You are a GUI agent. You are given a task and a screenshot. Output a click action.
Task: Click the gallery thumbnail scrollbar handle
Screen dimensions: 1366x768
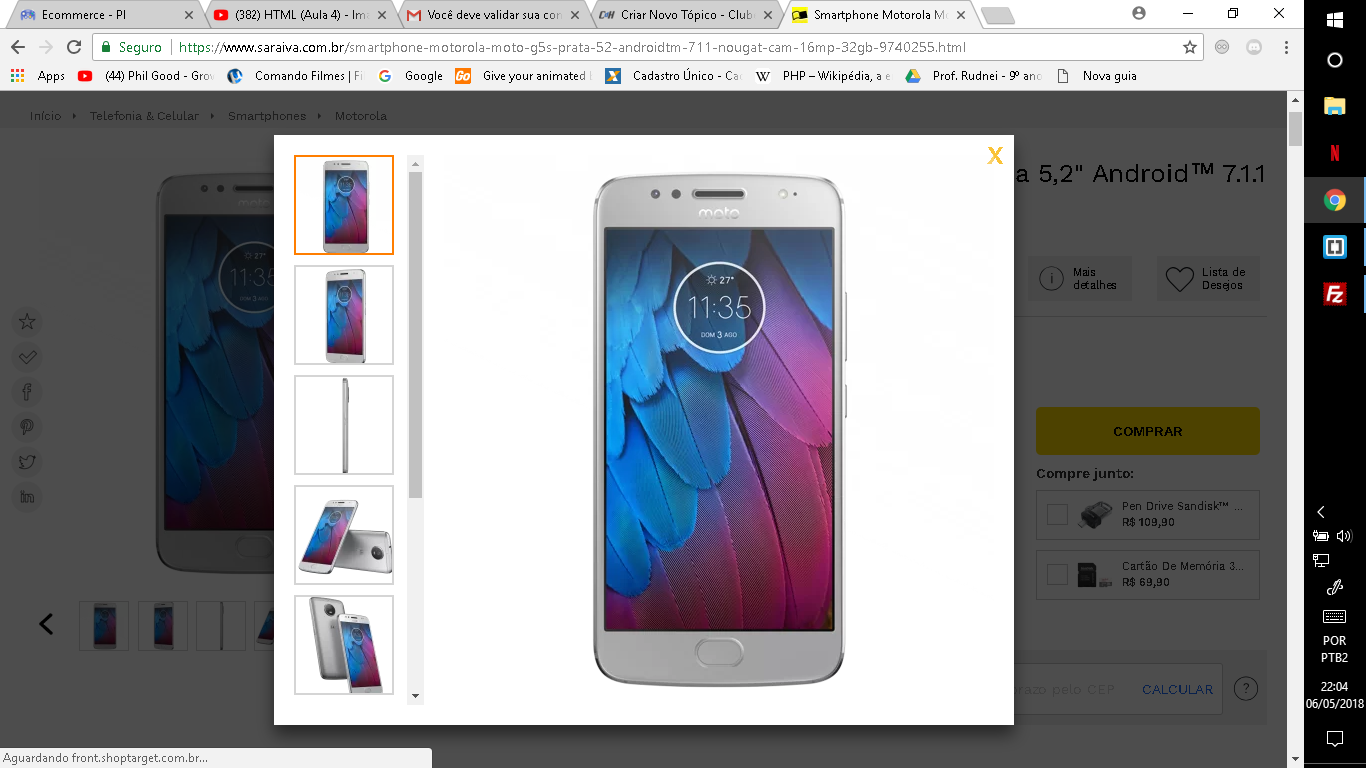(x=416, y=335)
